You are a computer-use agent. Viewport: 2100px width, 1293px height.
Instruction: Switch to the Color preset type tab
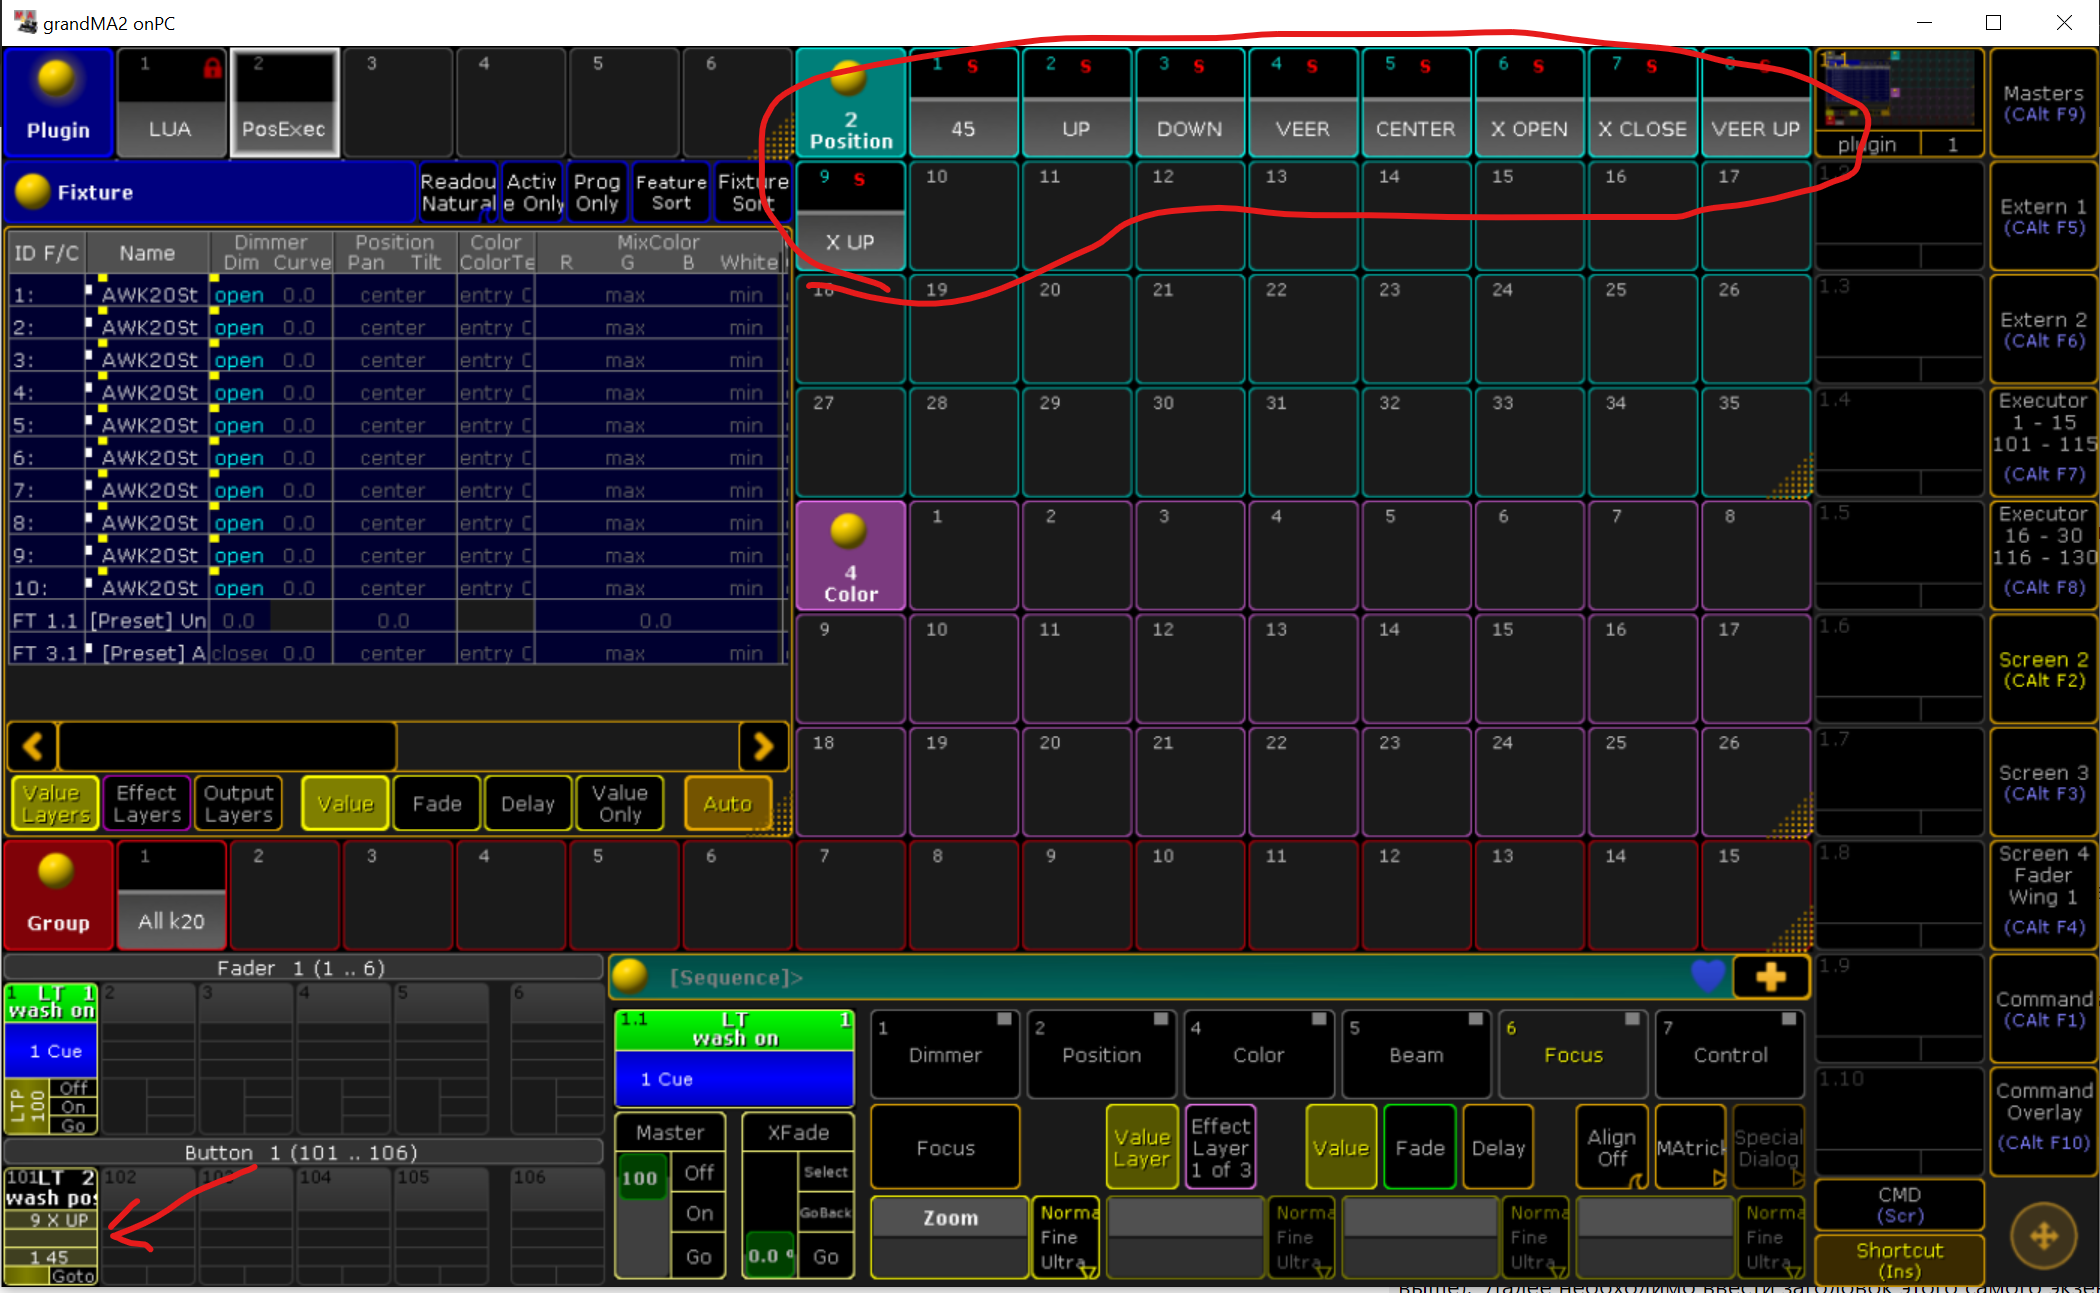tap(1258, 1054)
